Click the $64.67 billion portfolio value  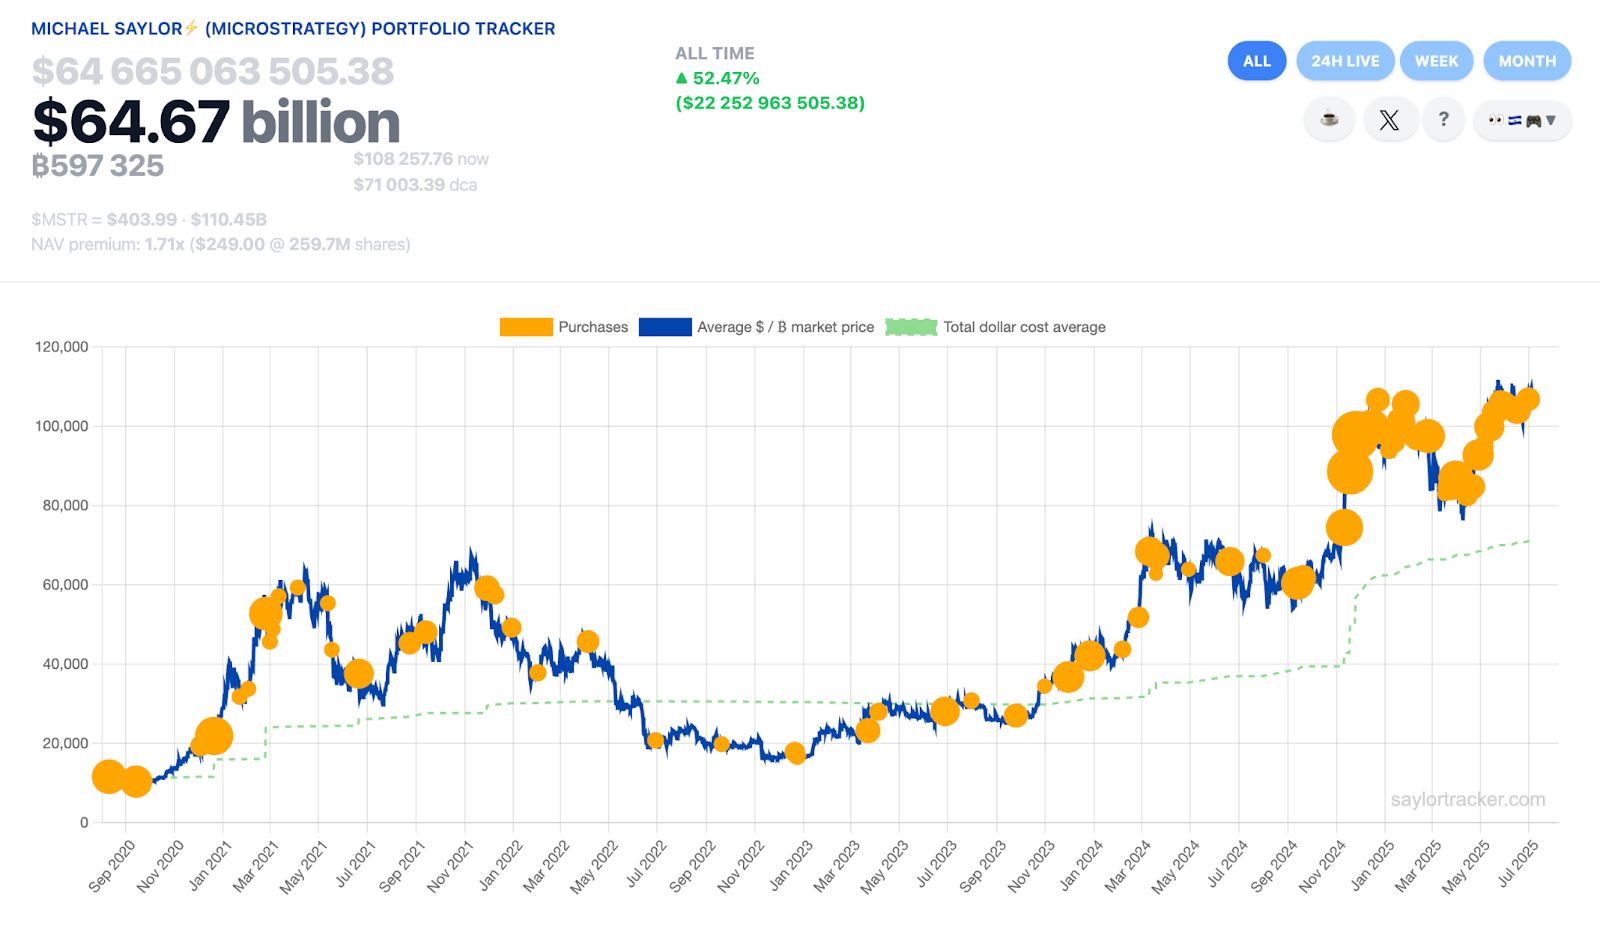tap(216, 122)
